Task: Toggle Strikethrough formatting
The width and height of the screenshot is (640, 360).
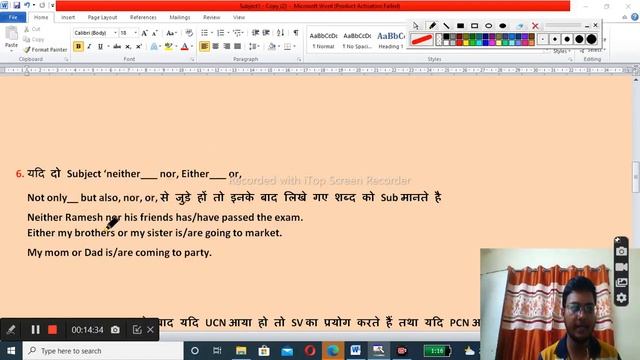Action: [x=117, y=47]
